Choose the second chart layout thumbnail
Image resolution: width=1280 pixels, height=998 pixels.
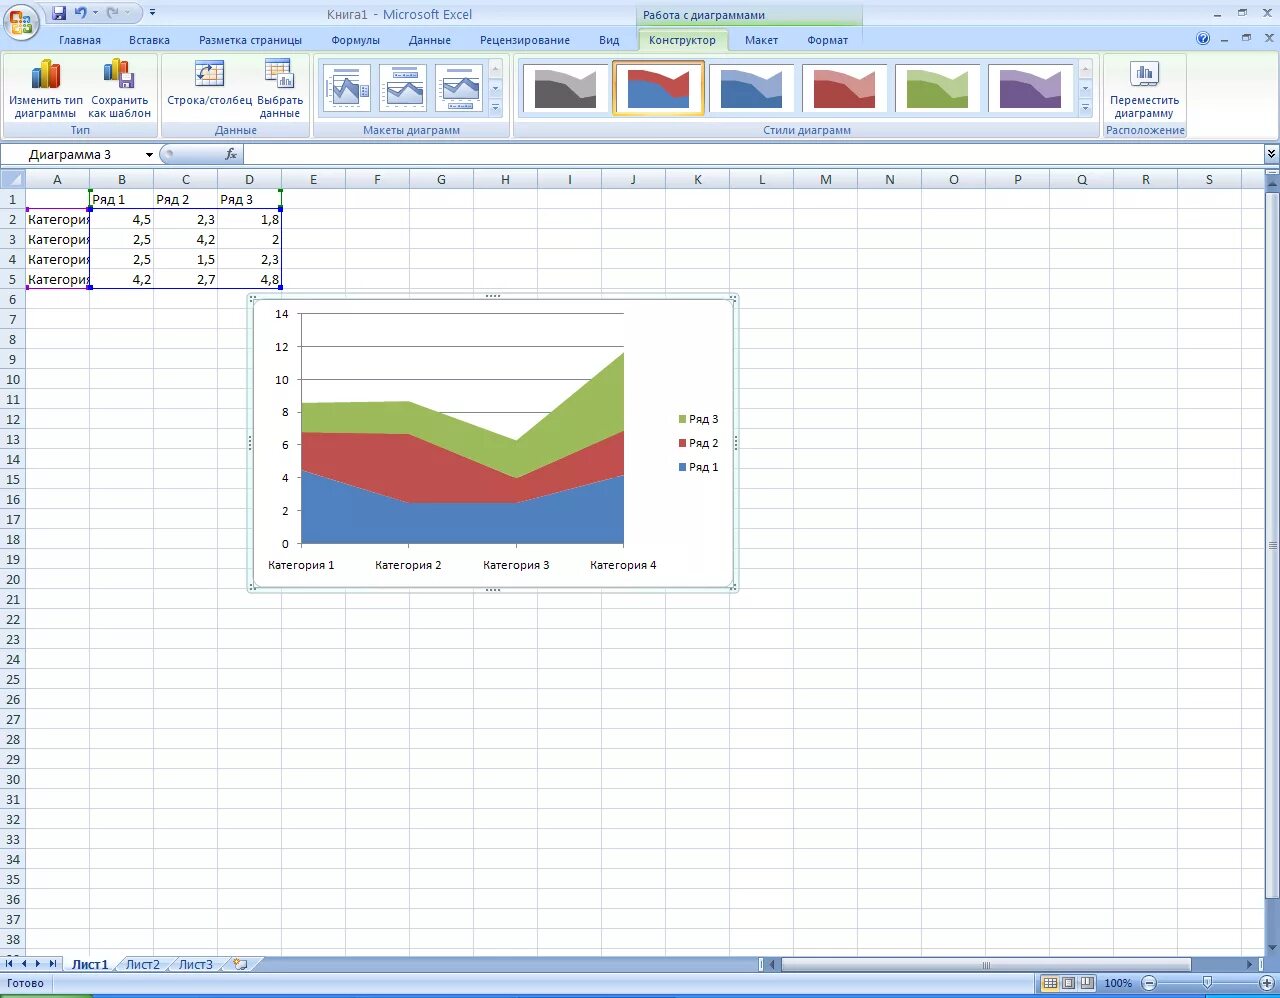pos(402,88)
